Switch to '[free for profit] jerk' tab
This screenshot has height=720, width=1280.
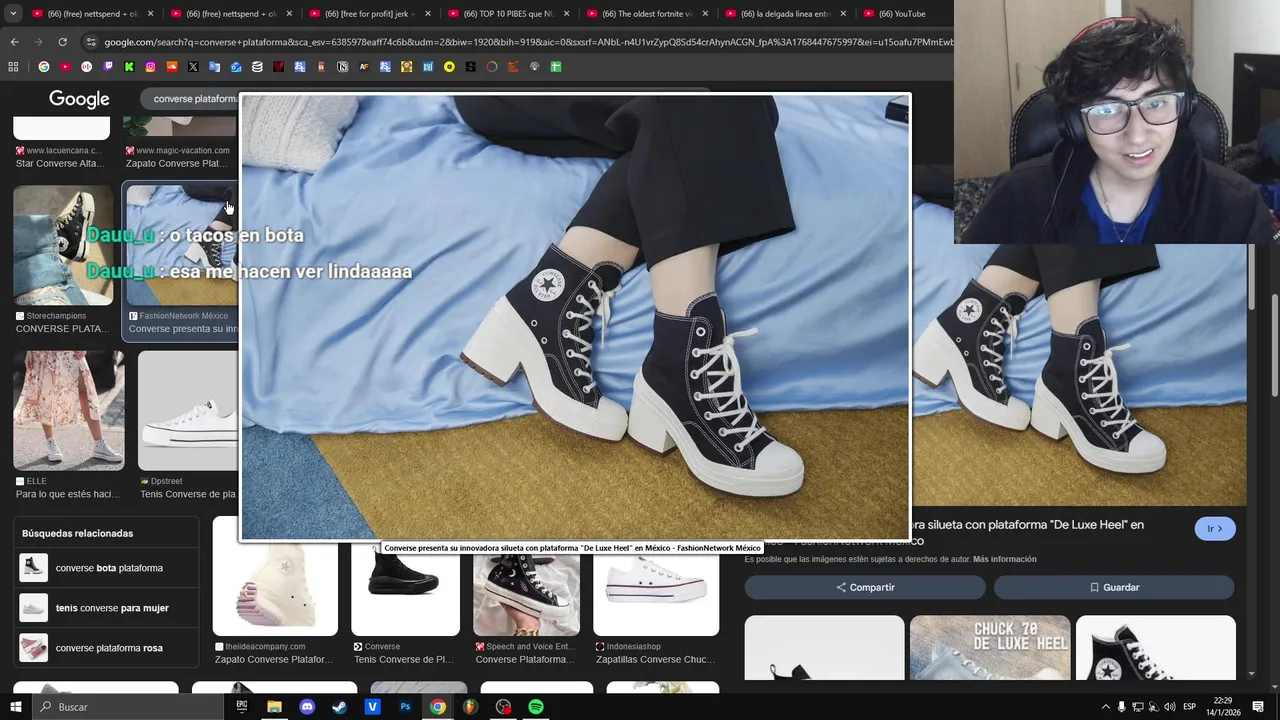coord(368,14)
